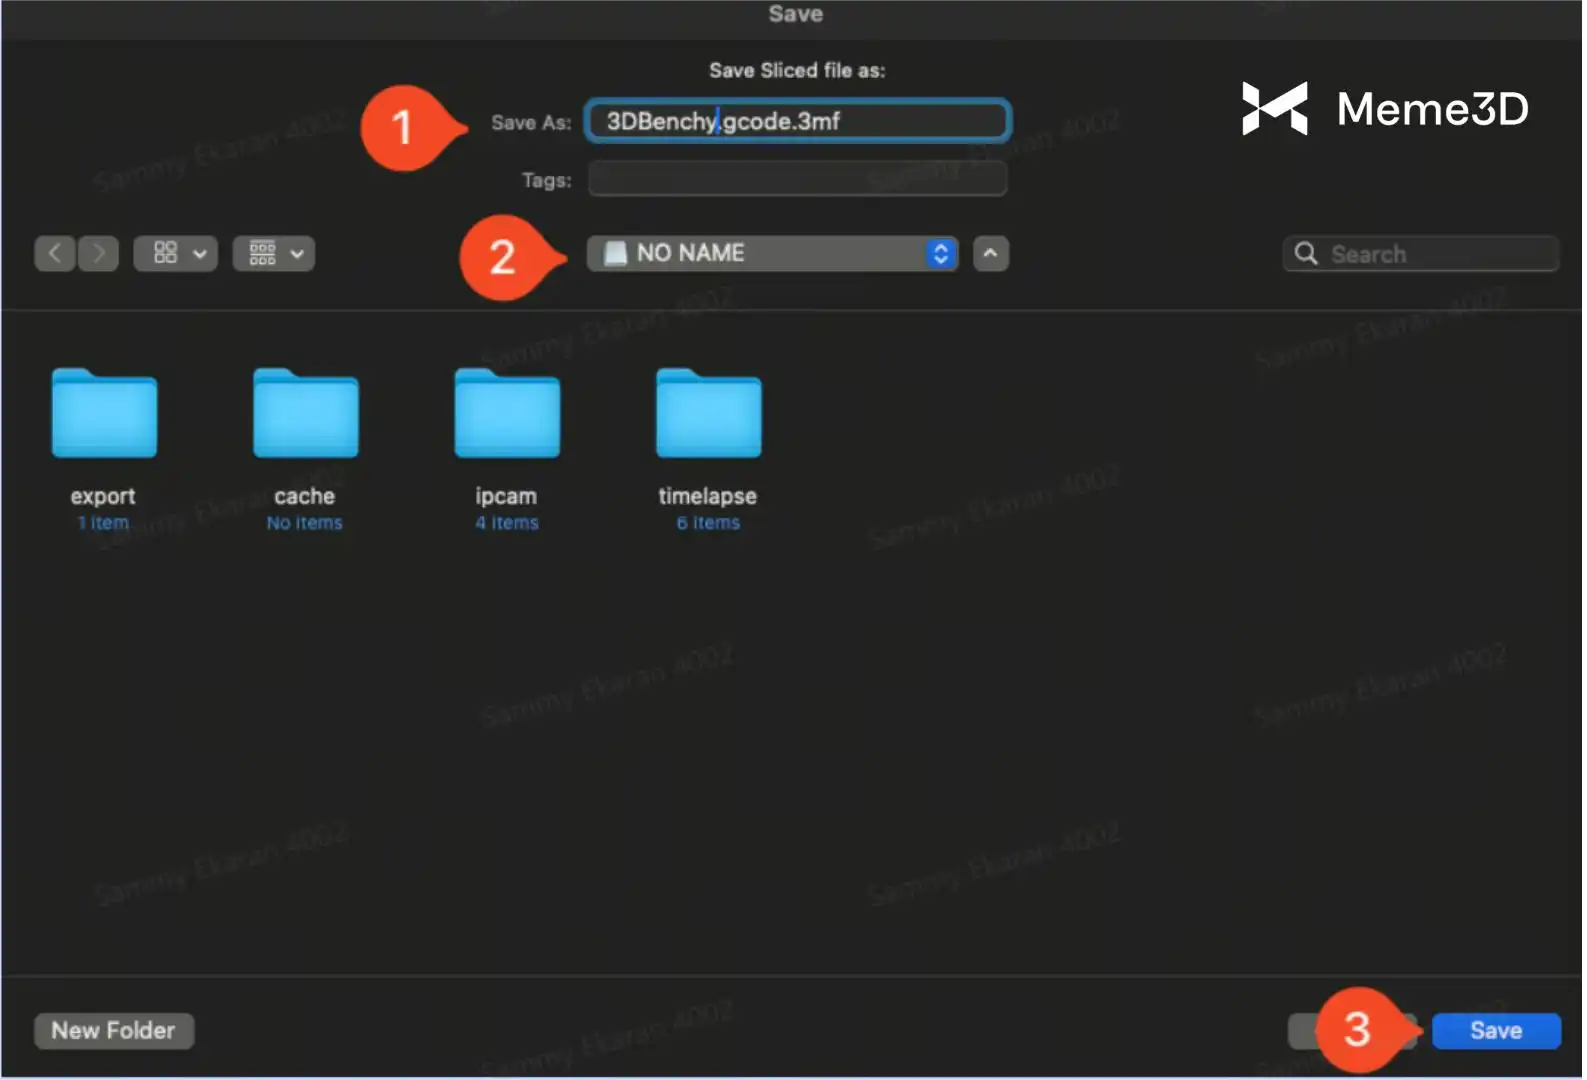Screen dimensions: 1587x1080
Task: Click the forward navigation arrow
Action: click(98, 254)
